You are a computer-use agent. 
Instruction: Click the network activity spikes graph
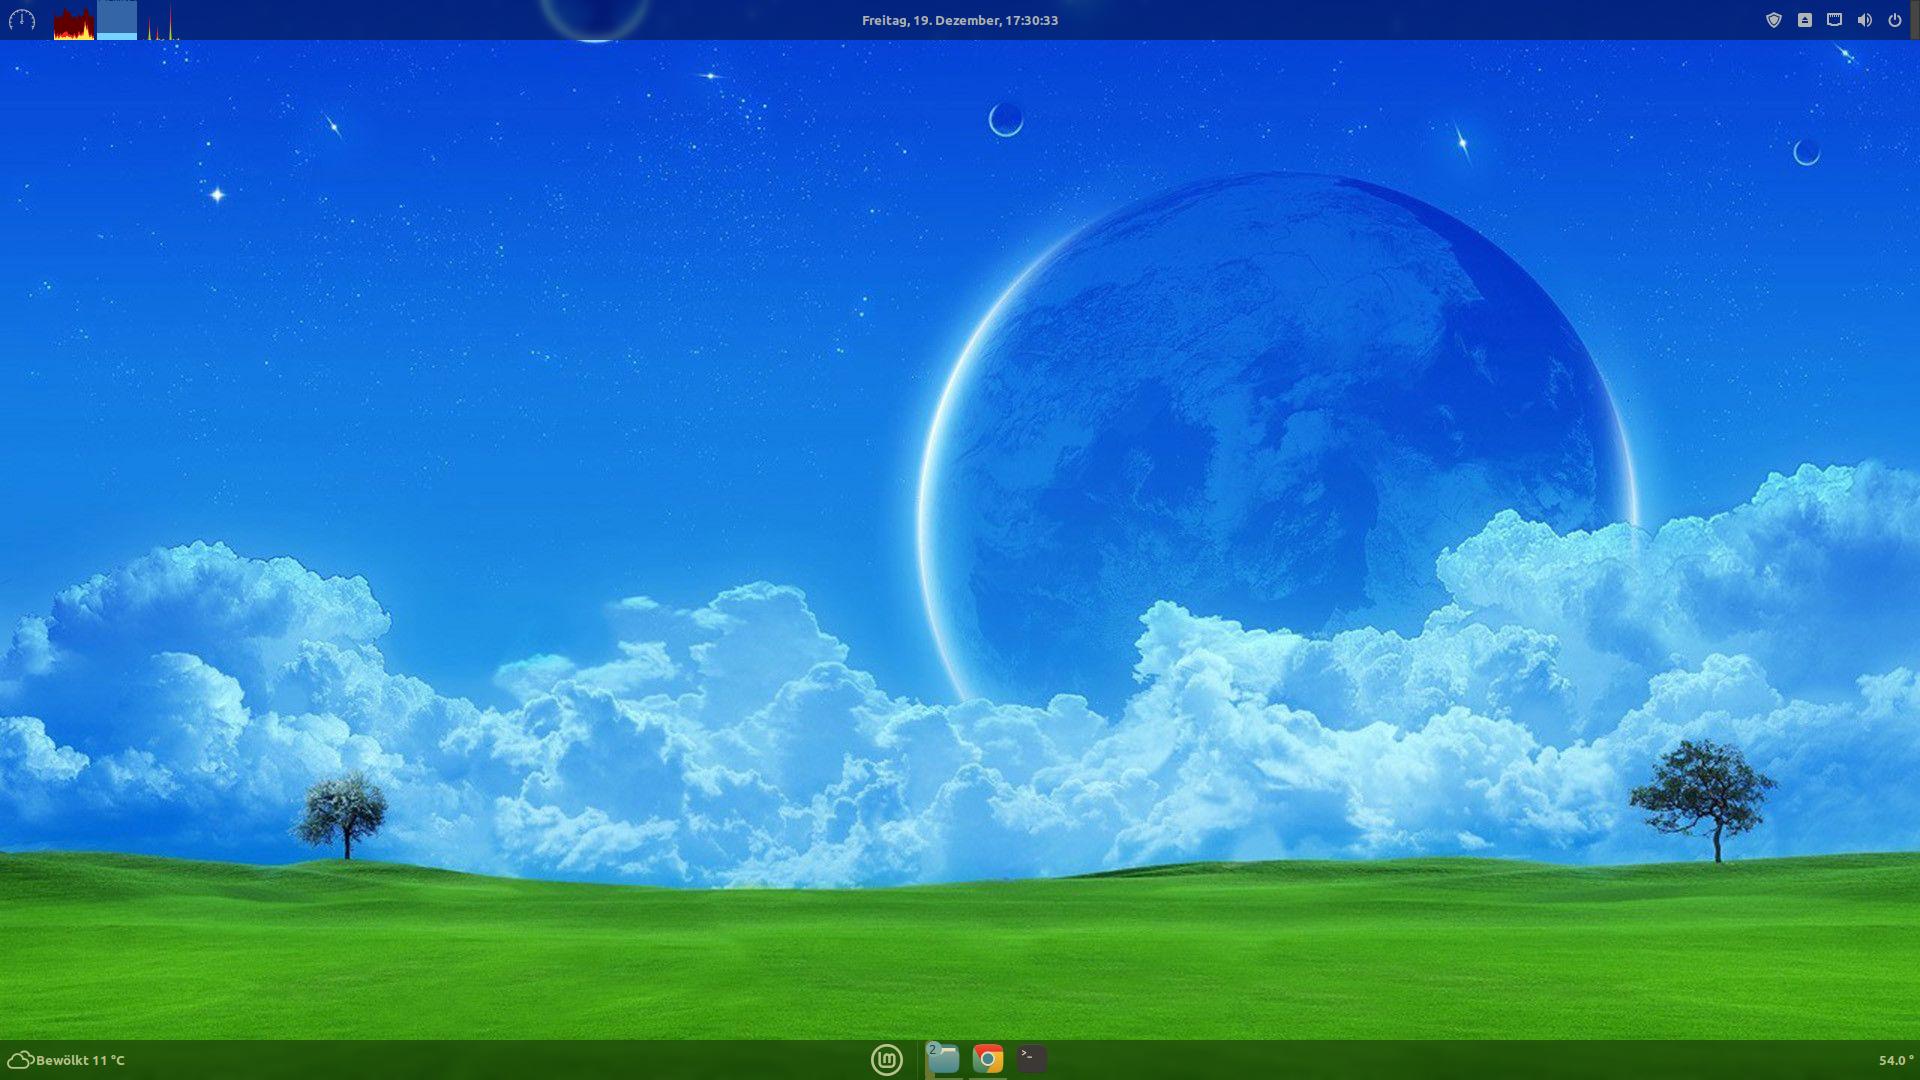(x=161, y=26)
